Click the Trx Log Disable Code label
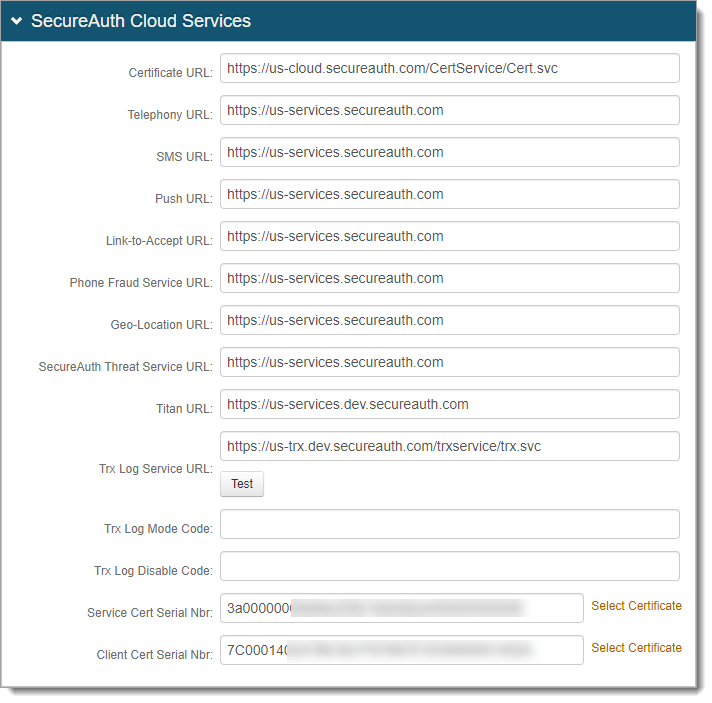 pos(153,570)
